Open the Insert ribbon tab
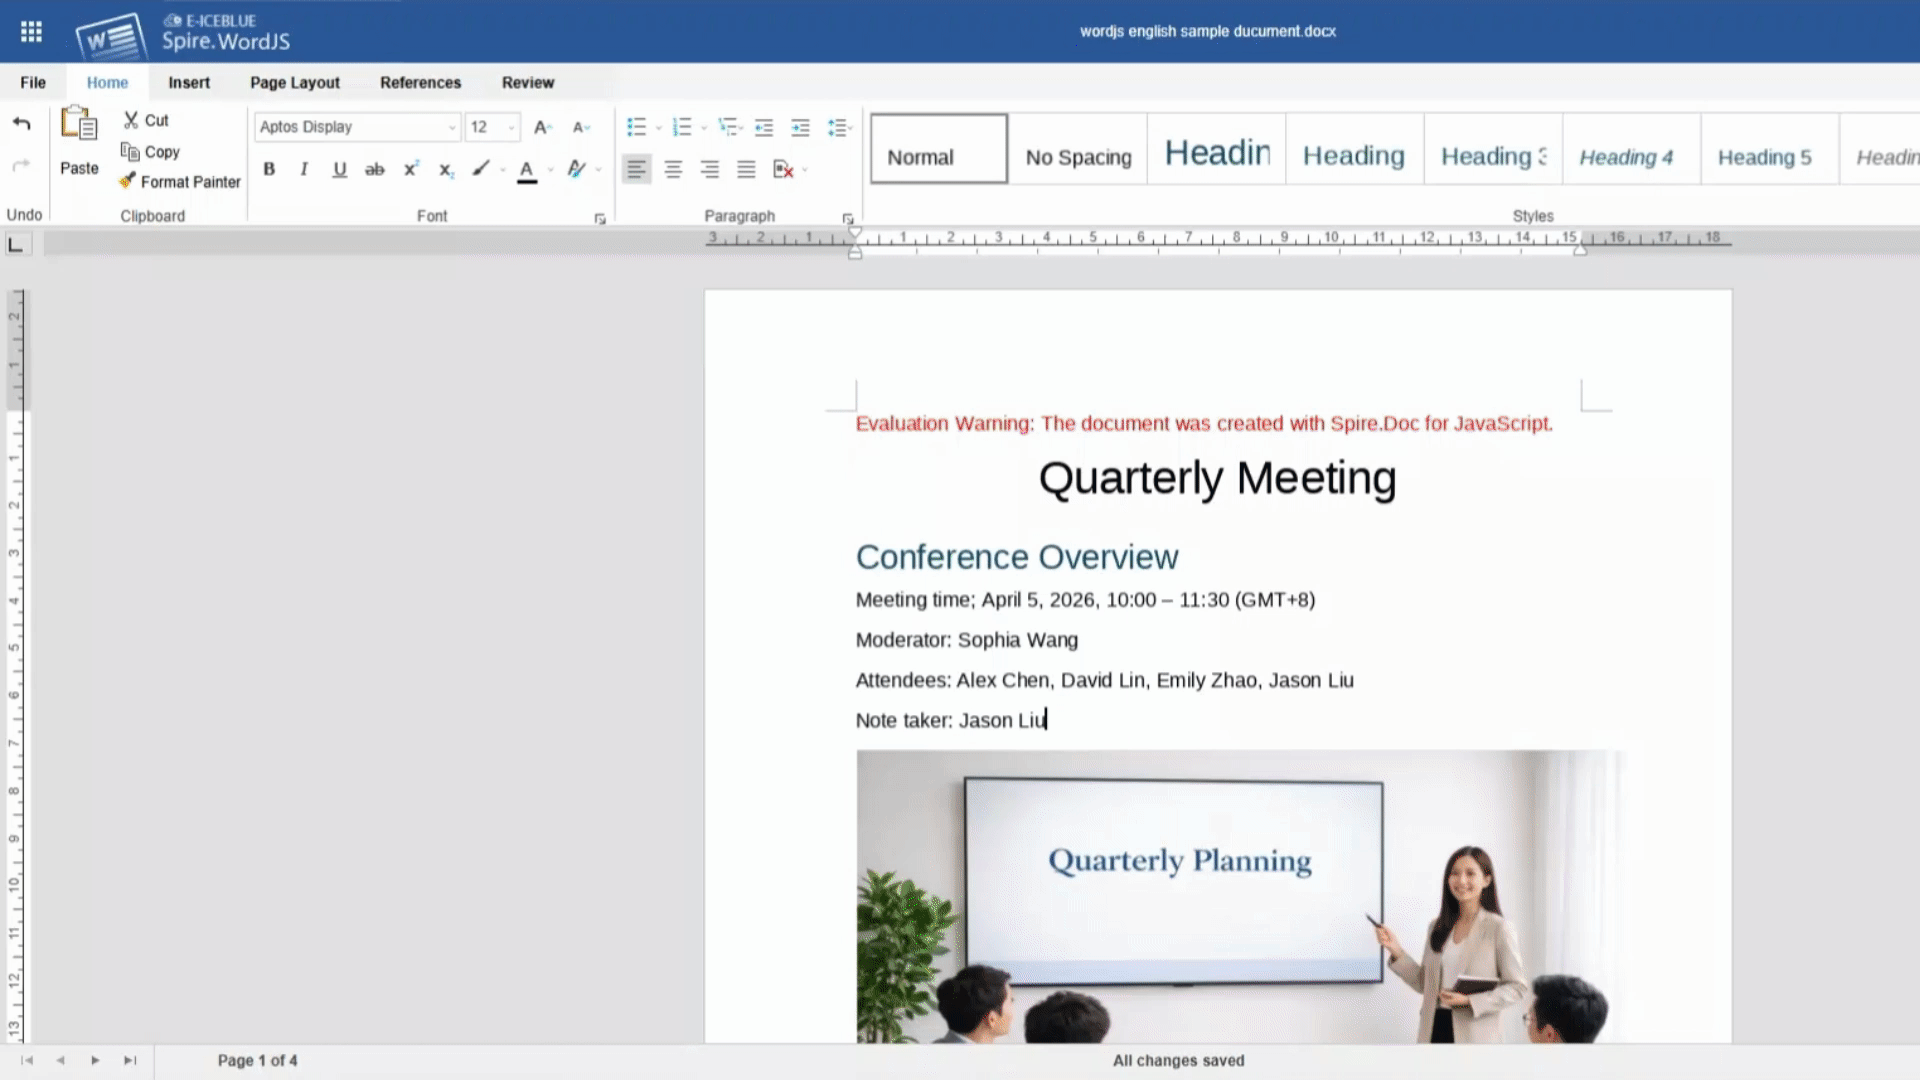 pos(189,82)
